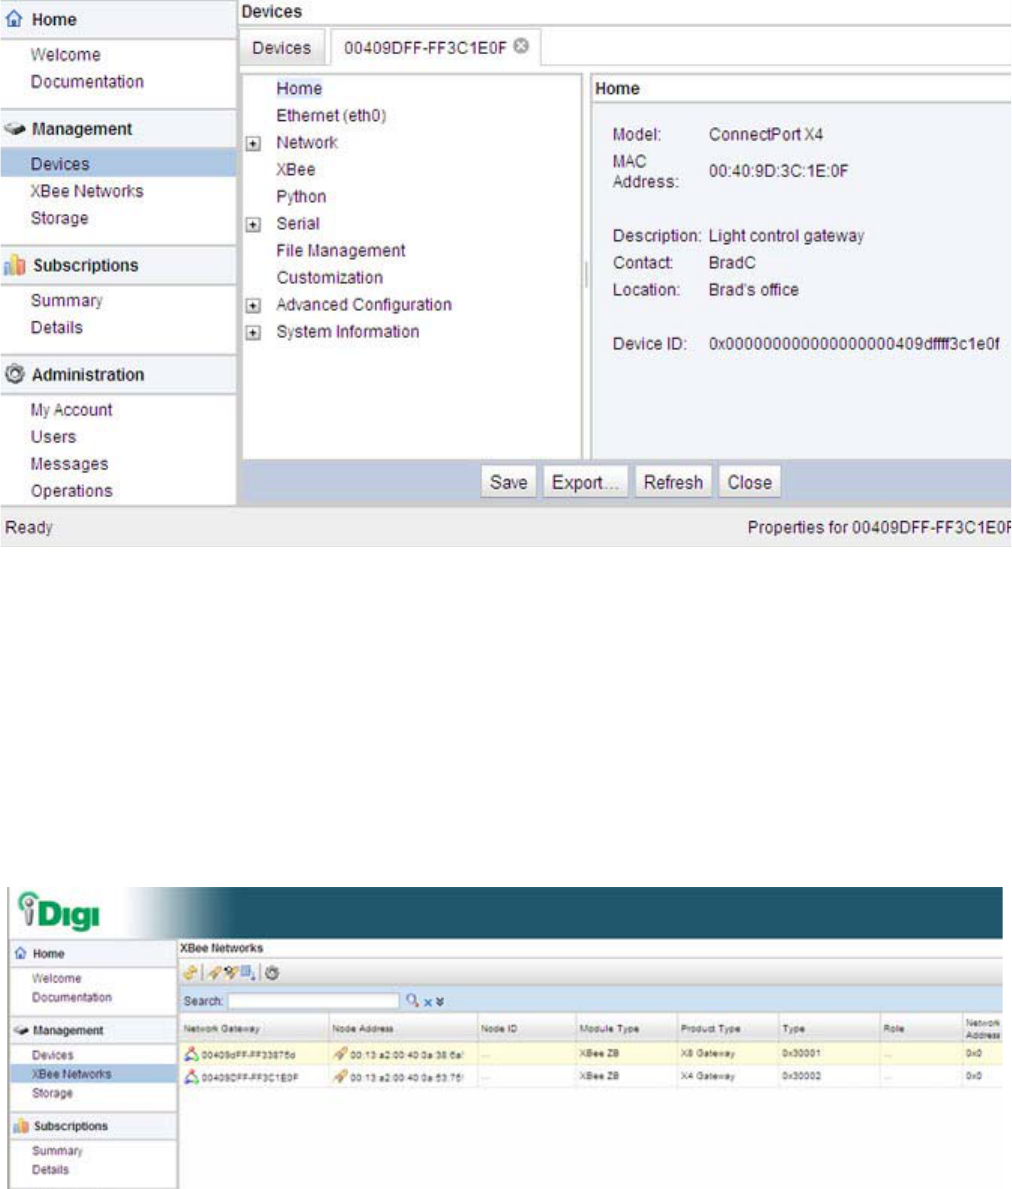Viewport: 1012px width, 1189px height.
Task: Open Storage in lower window sidebar
Action: [x=52, y=1093]
